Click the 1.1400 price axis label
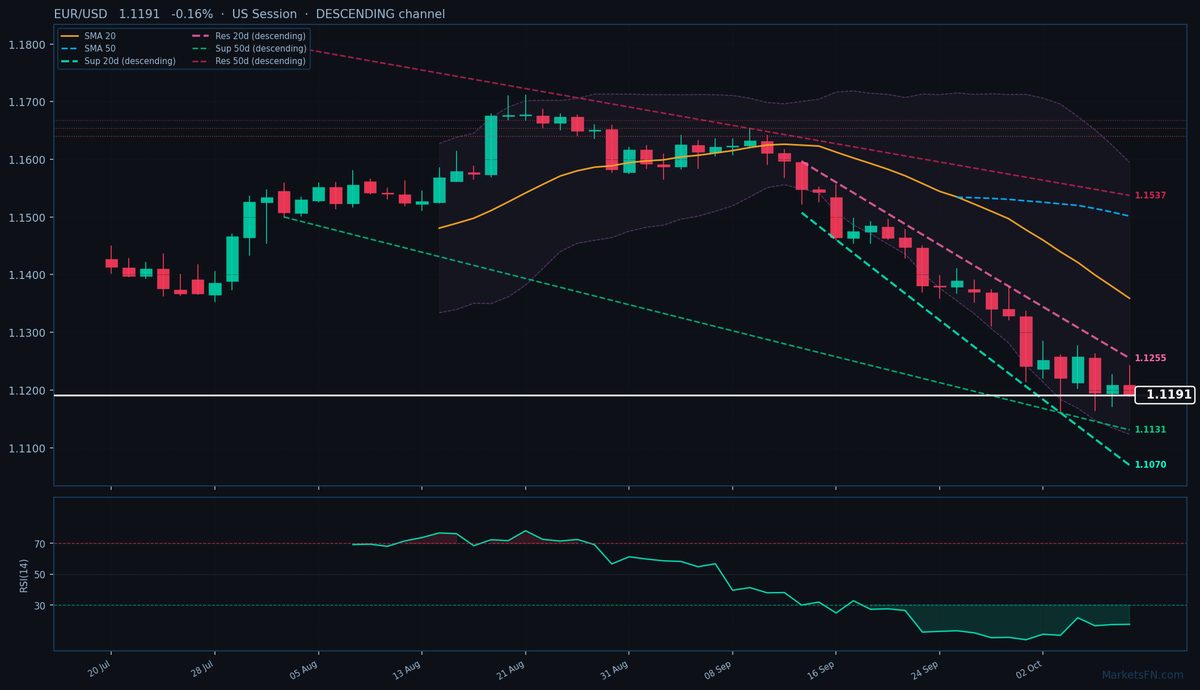 26,275
